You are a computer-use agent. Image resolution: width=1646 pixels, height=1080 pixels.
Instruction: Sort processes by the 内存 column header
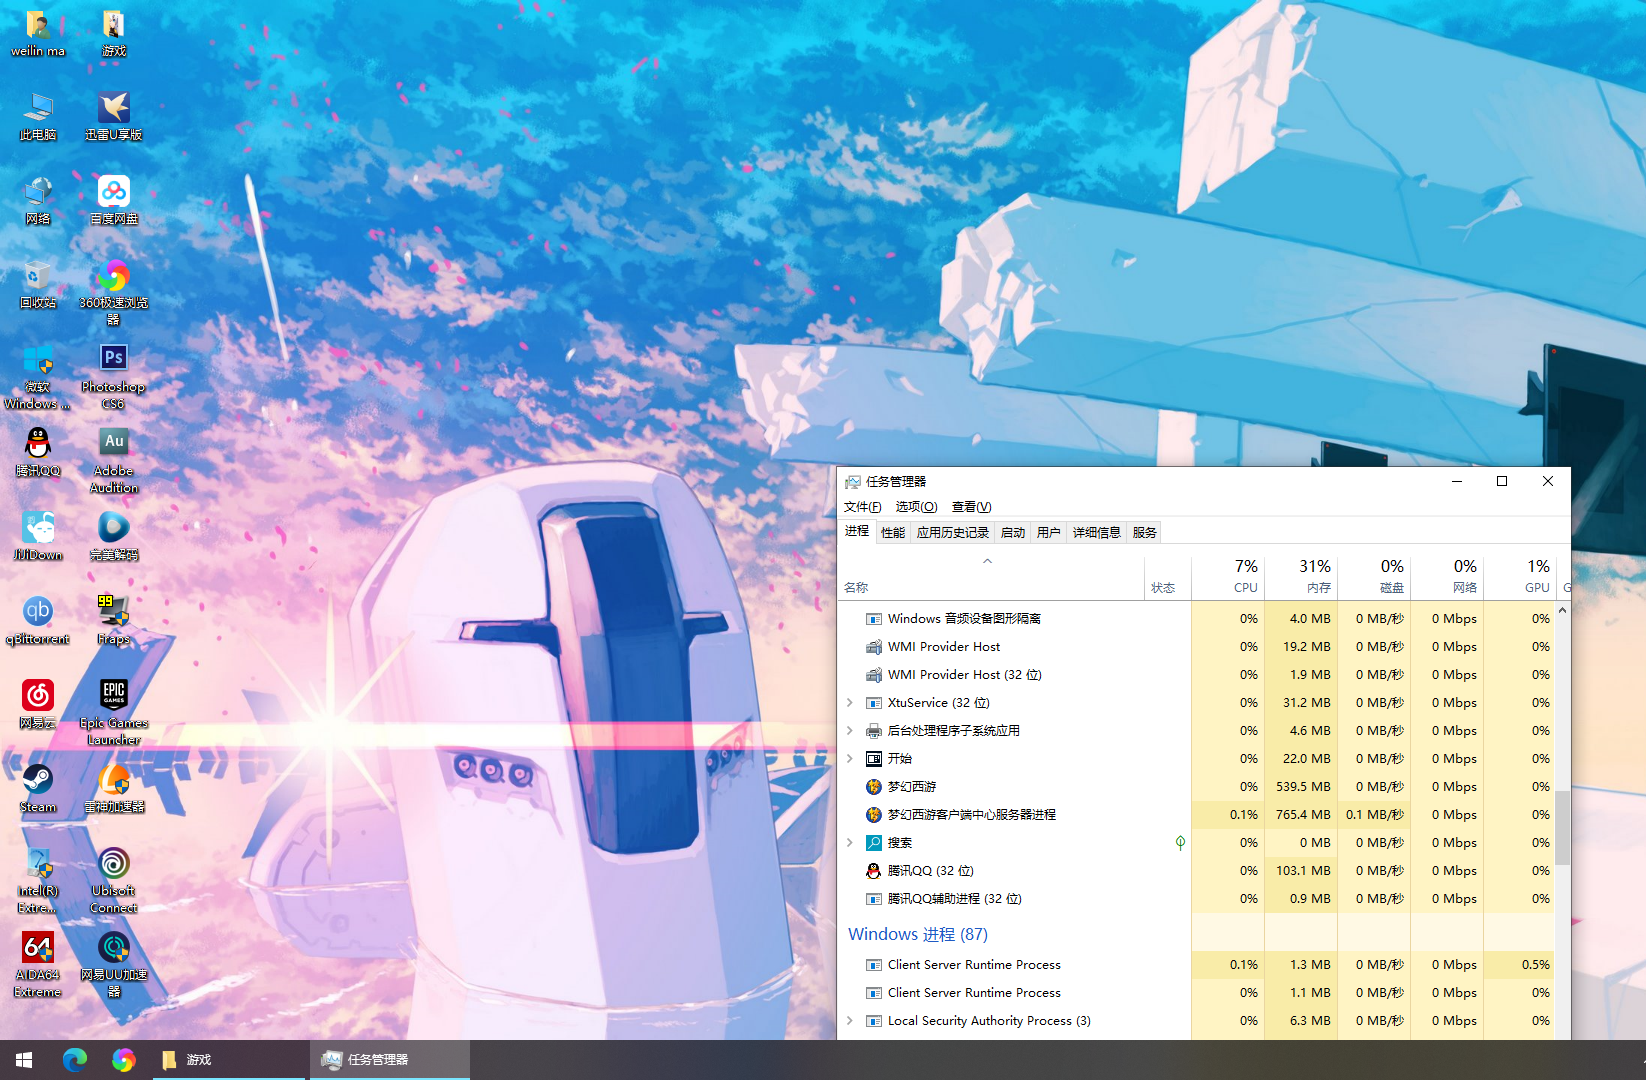click(x=1301, y=576)
